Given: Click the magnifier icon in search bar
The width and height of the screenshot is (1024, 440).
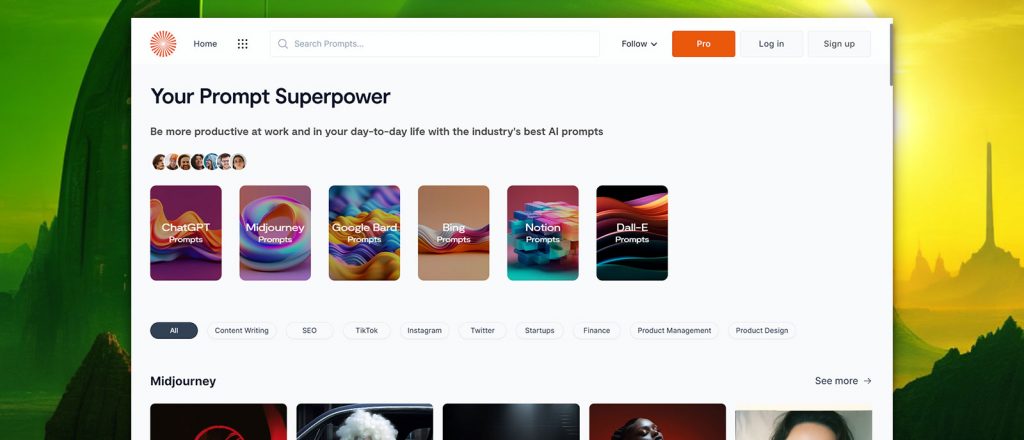Looking at the screenshot, I should click(283, 44).
